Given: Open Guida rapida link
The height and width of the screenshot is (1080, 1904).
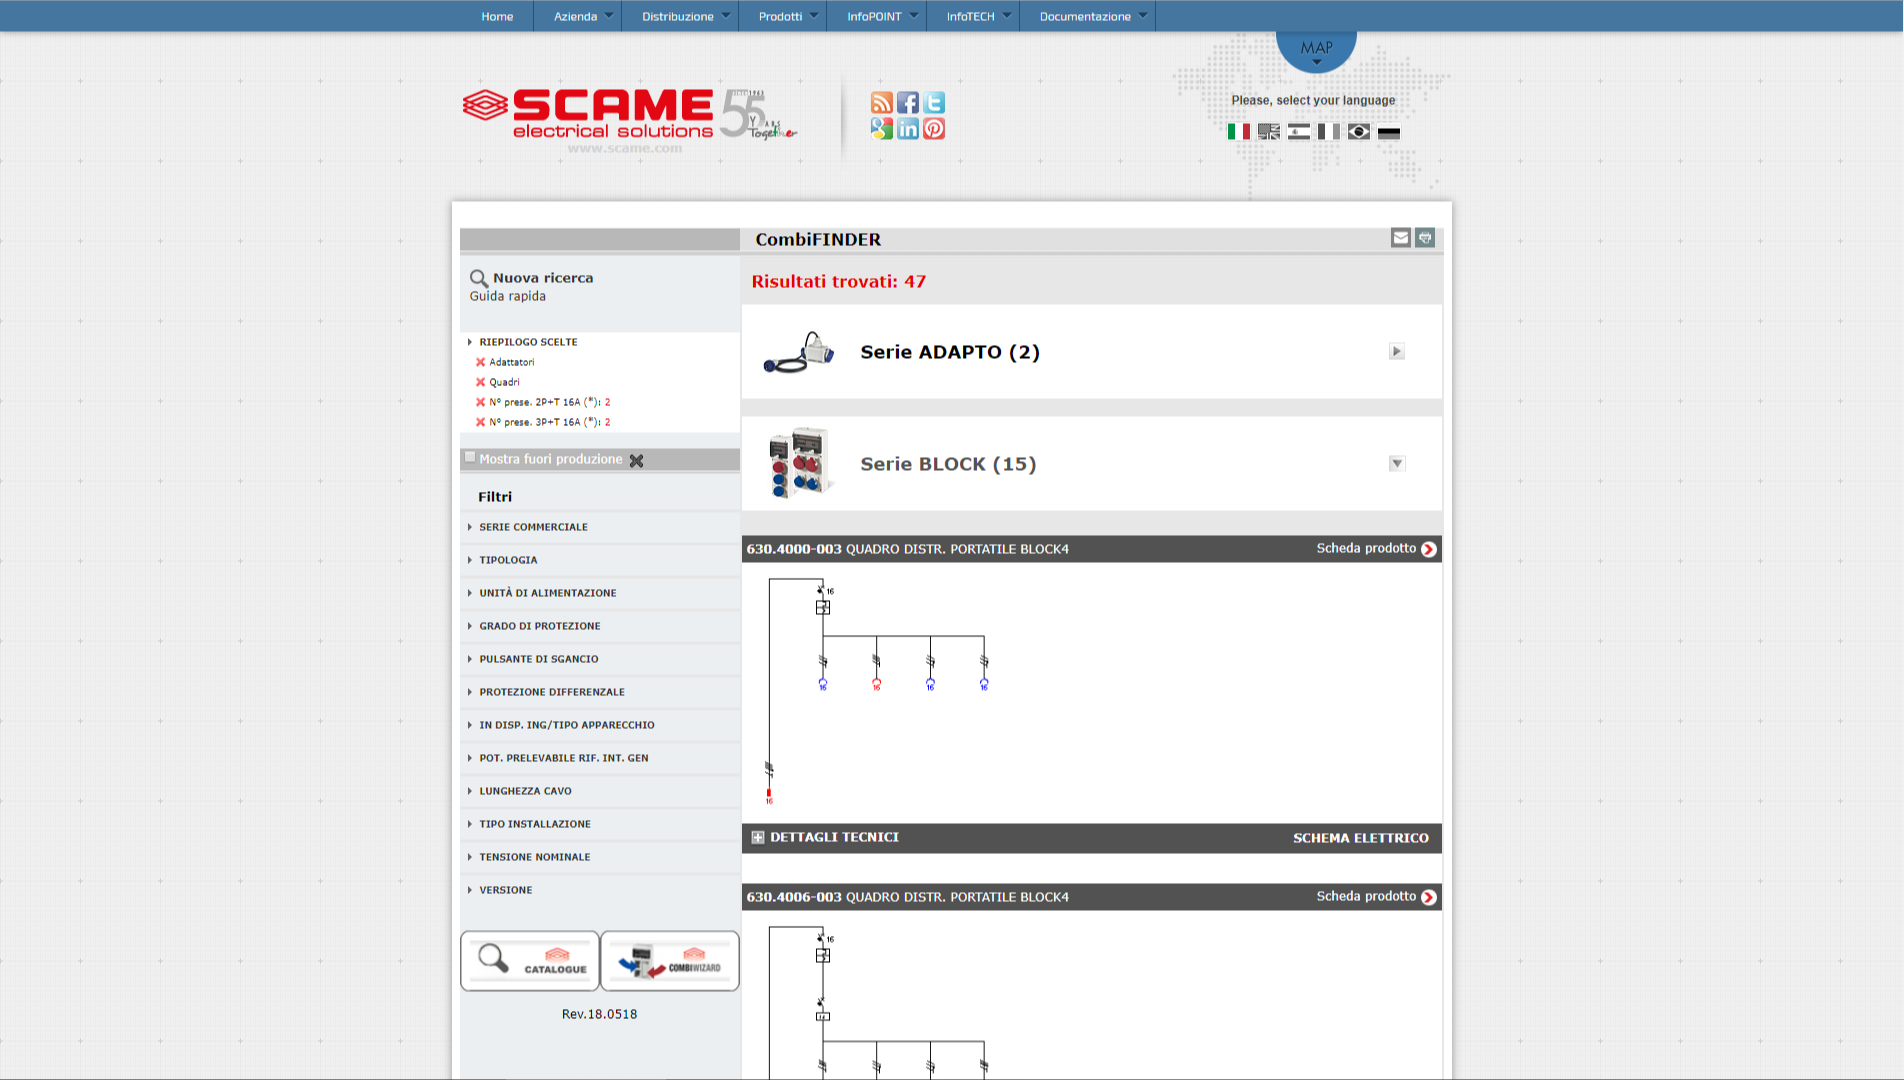Looking at the screenshot, I should [508, 296].
